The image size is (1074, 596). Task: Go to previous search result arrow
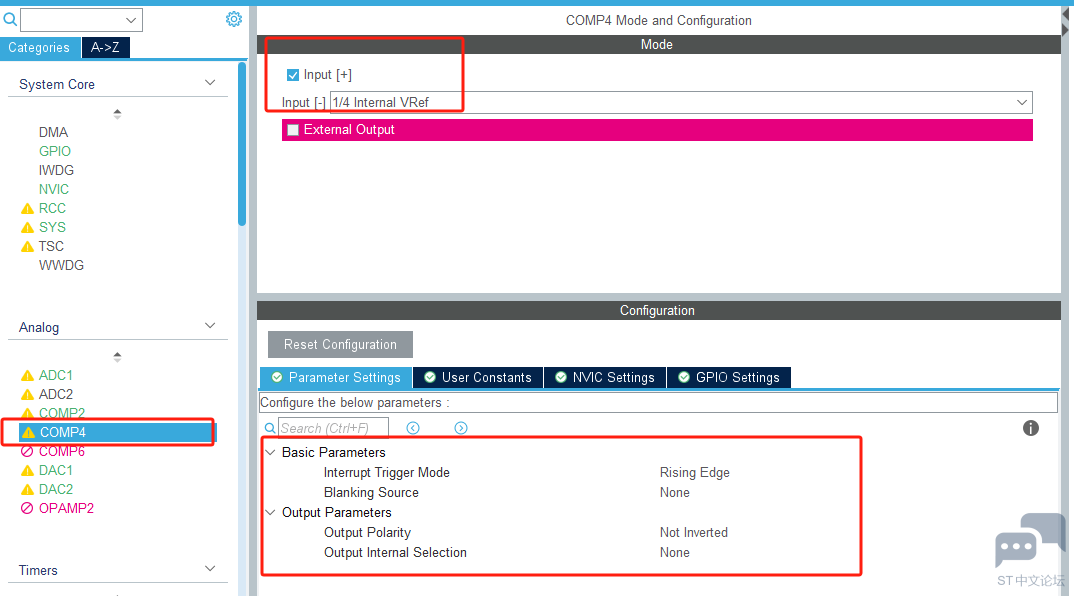(x=413, y=428)
